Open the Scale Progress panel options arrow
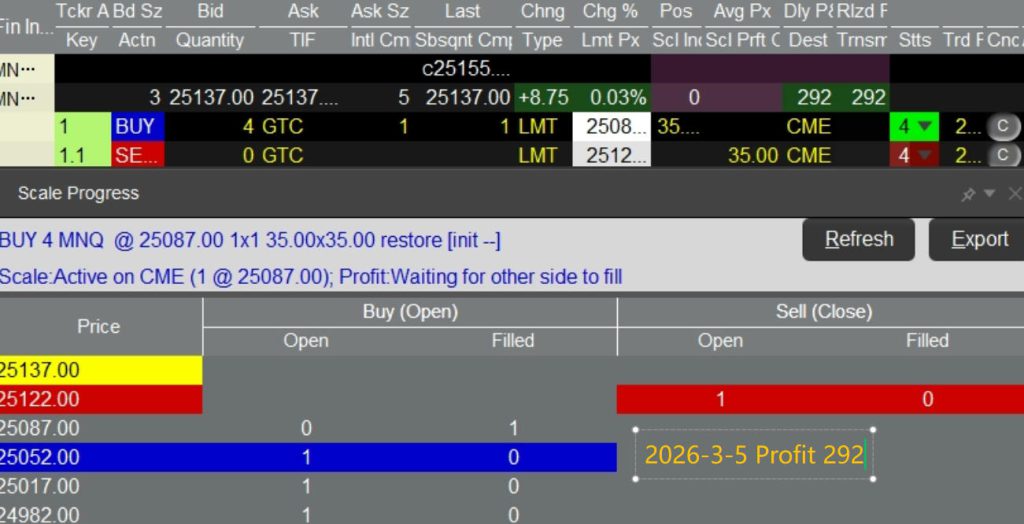Viewport: 1024px width, 524px height. click(990, 193)
